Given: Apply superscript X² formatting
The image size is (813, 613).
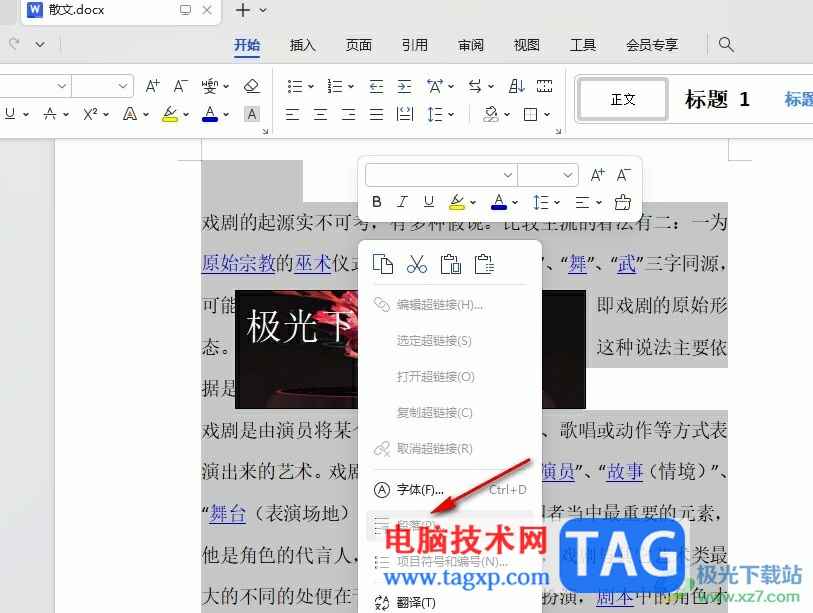Looking at the screenshot, I should pyautogui.click(x=90, y=114).
